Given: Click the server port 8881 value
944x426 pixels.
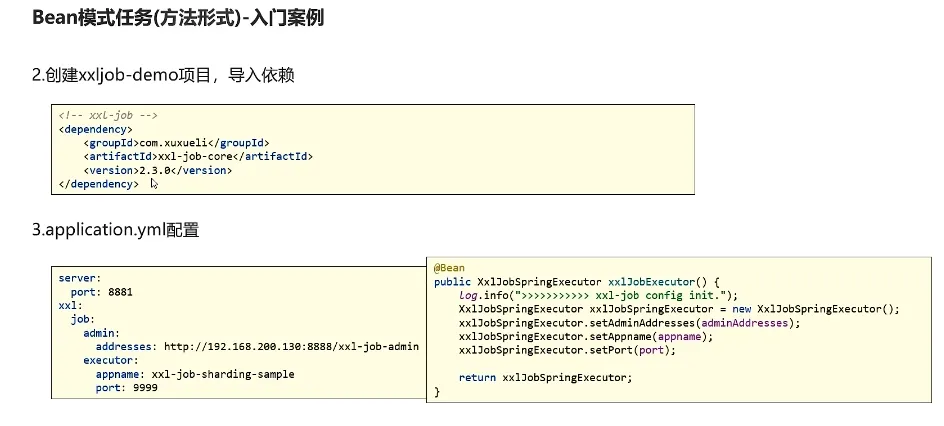Looking at the screenshot, I should click(120, 292).
